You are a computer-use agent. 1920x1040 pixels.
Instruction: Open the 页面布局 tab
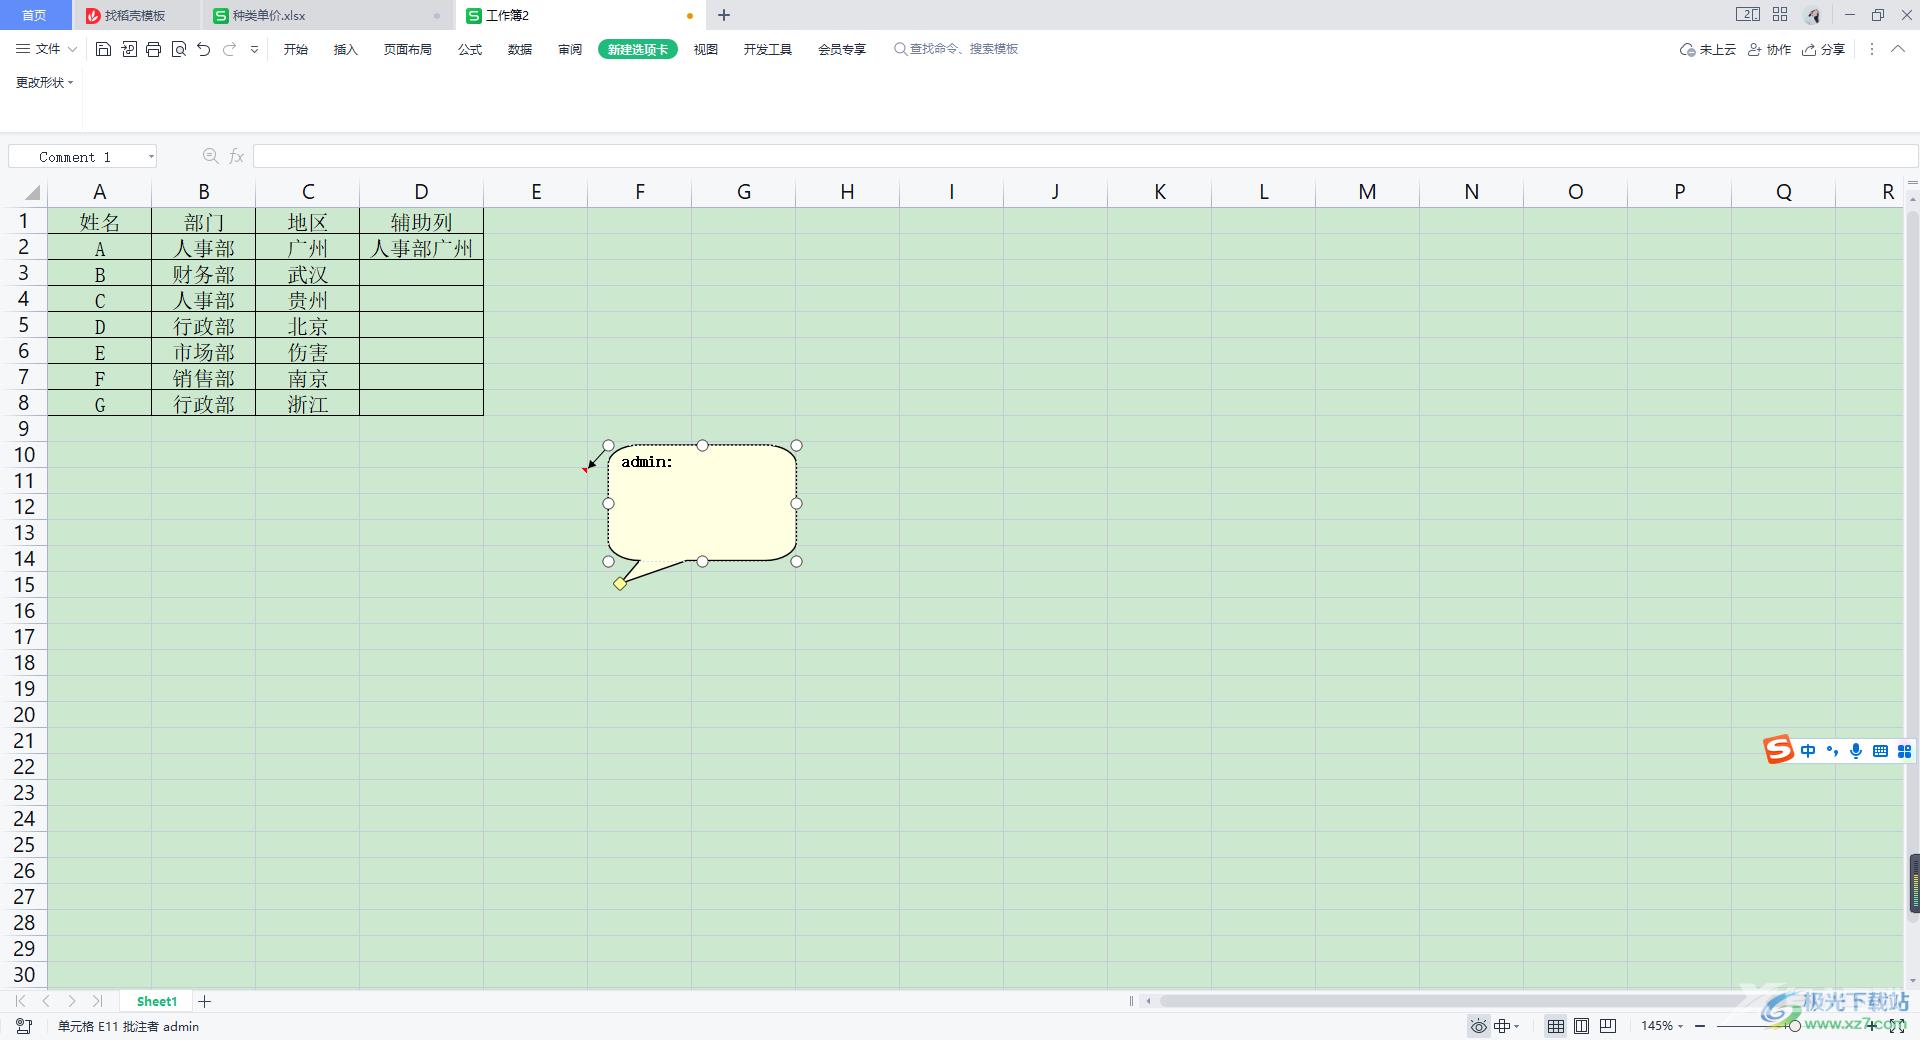(x=408, y=49)
